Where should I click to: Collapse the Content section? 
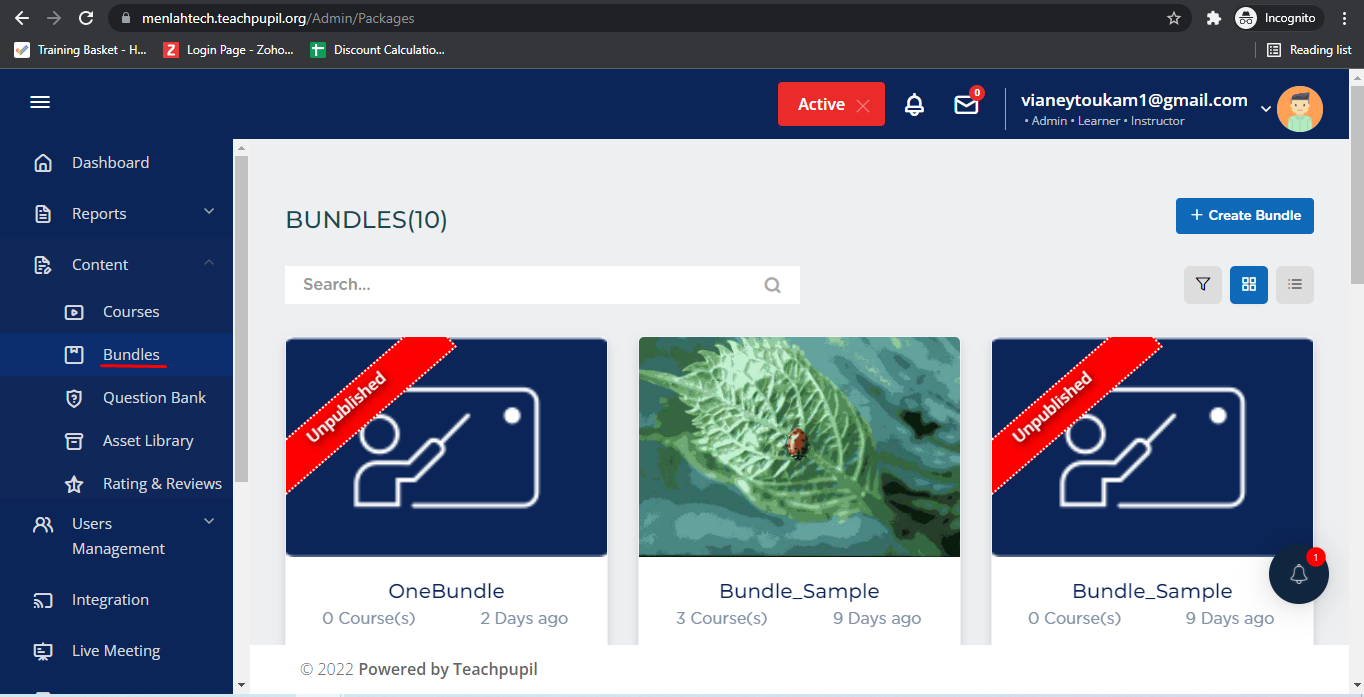(209, 264)
